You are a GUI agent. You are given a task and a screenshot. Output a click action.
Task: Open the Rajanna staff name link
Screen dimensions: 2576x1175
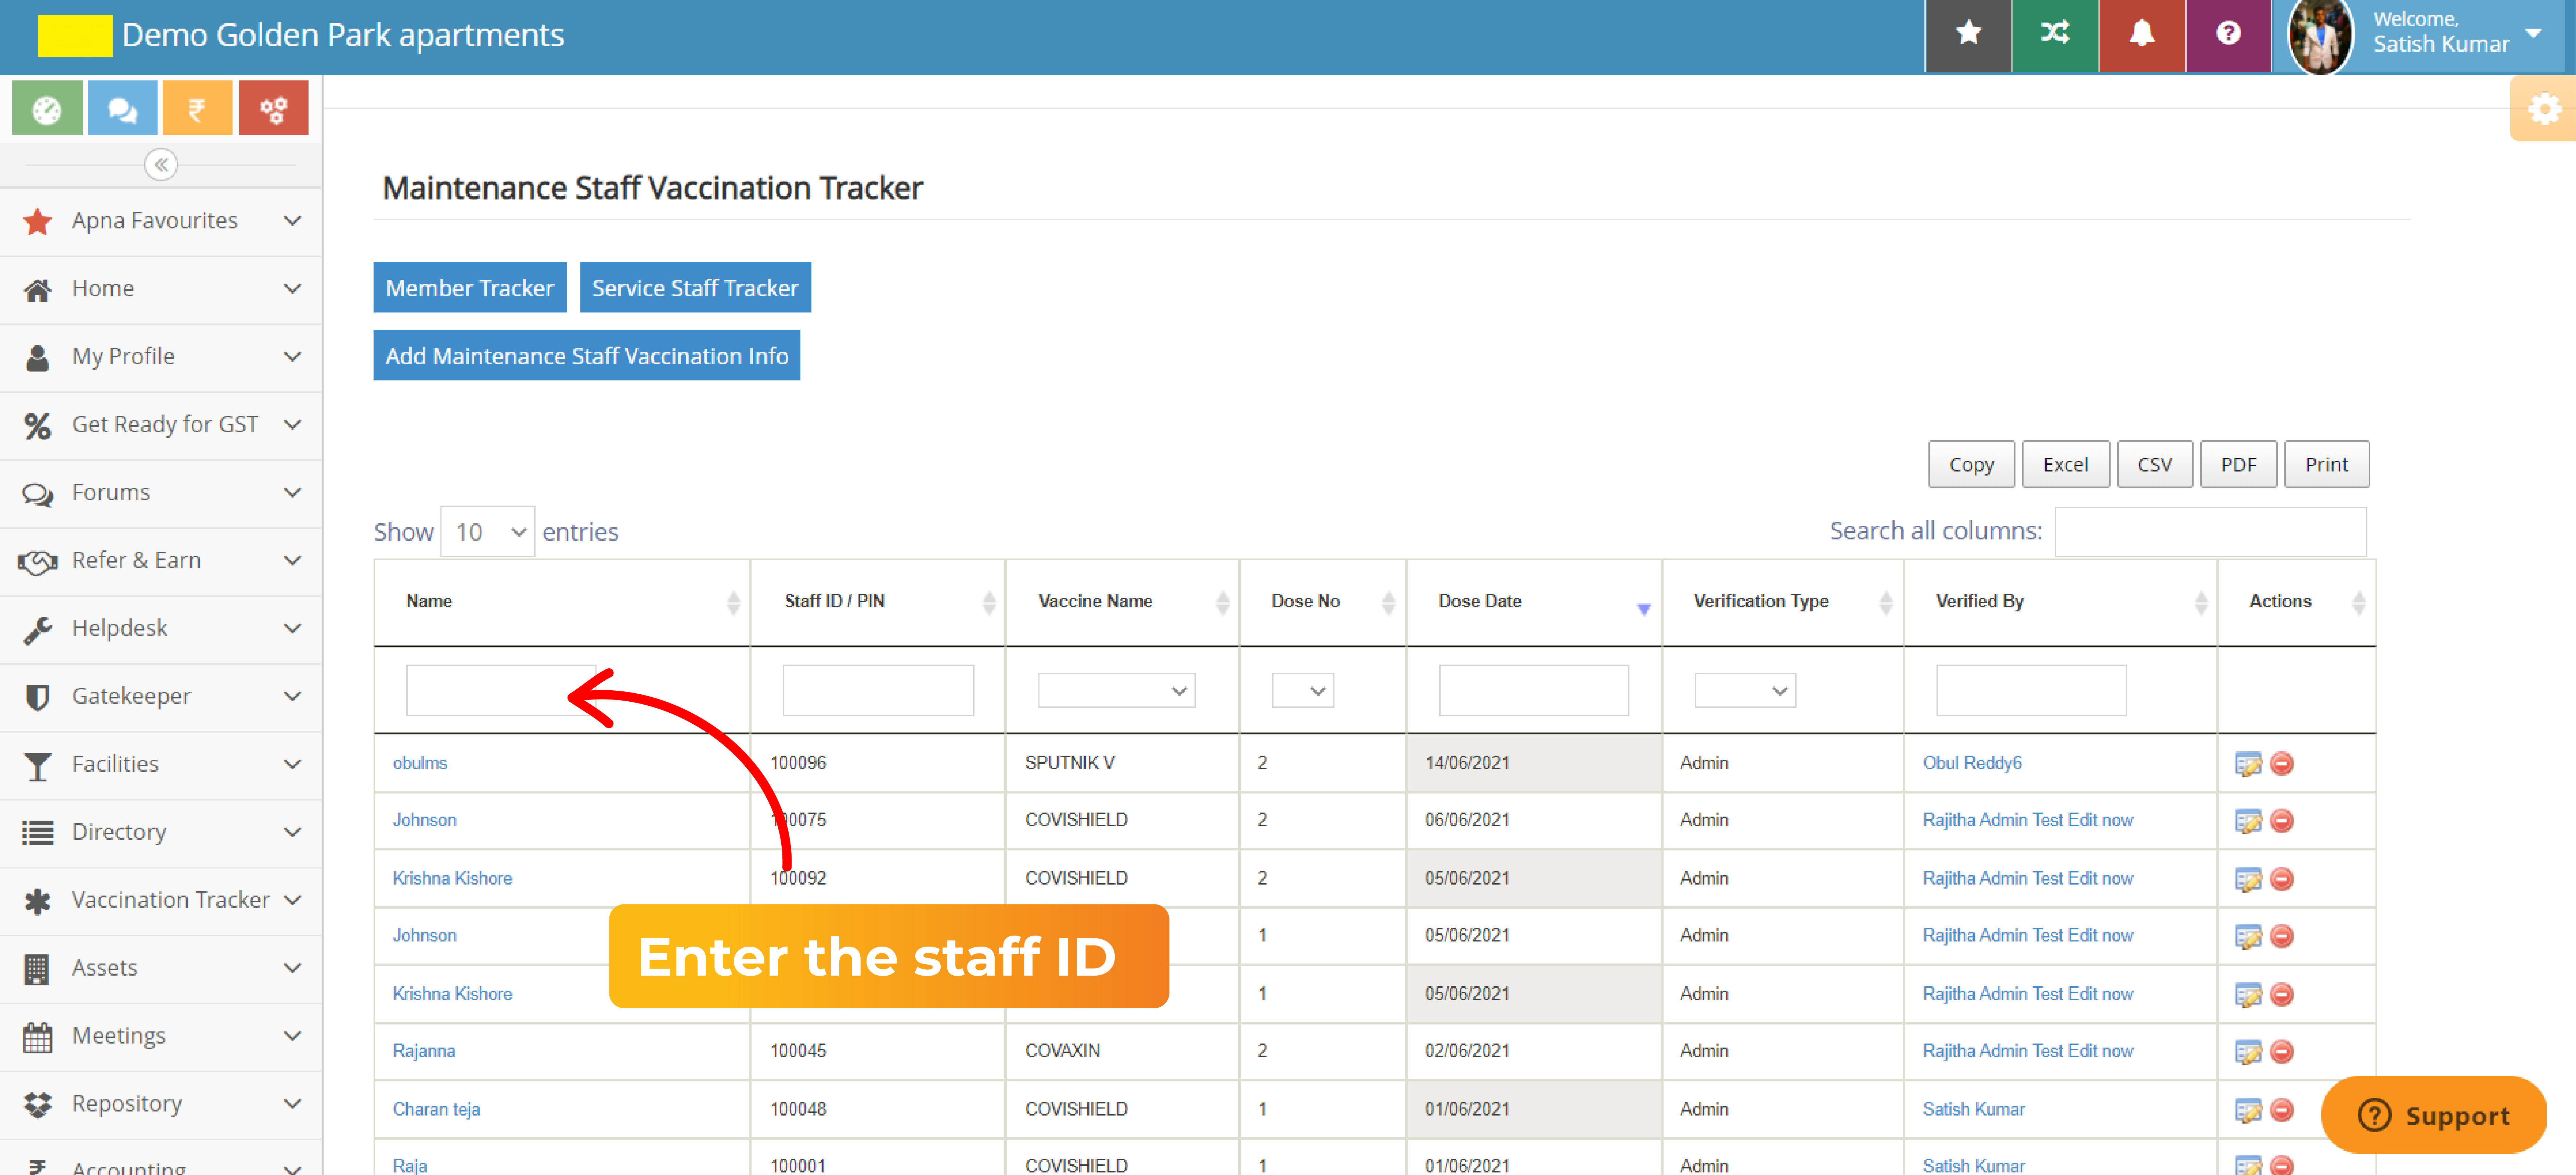click(x=423, y=1051)
